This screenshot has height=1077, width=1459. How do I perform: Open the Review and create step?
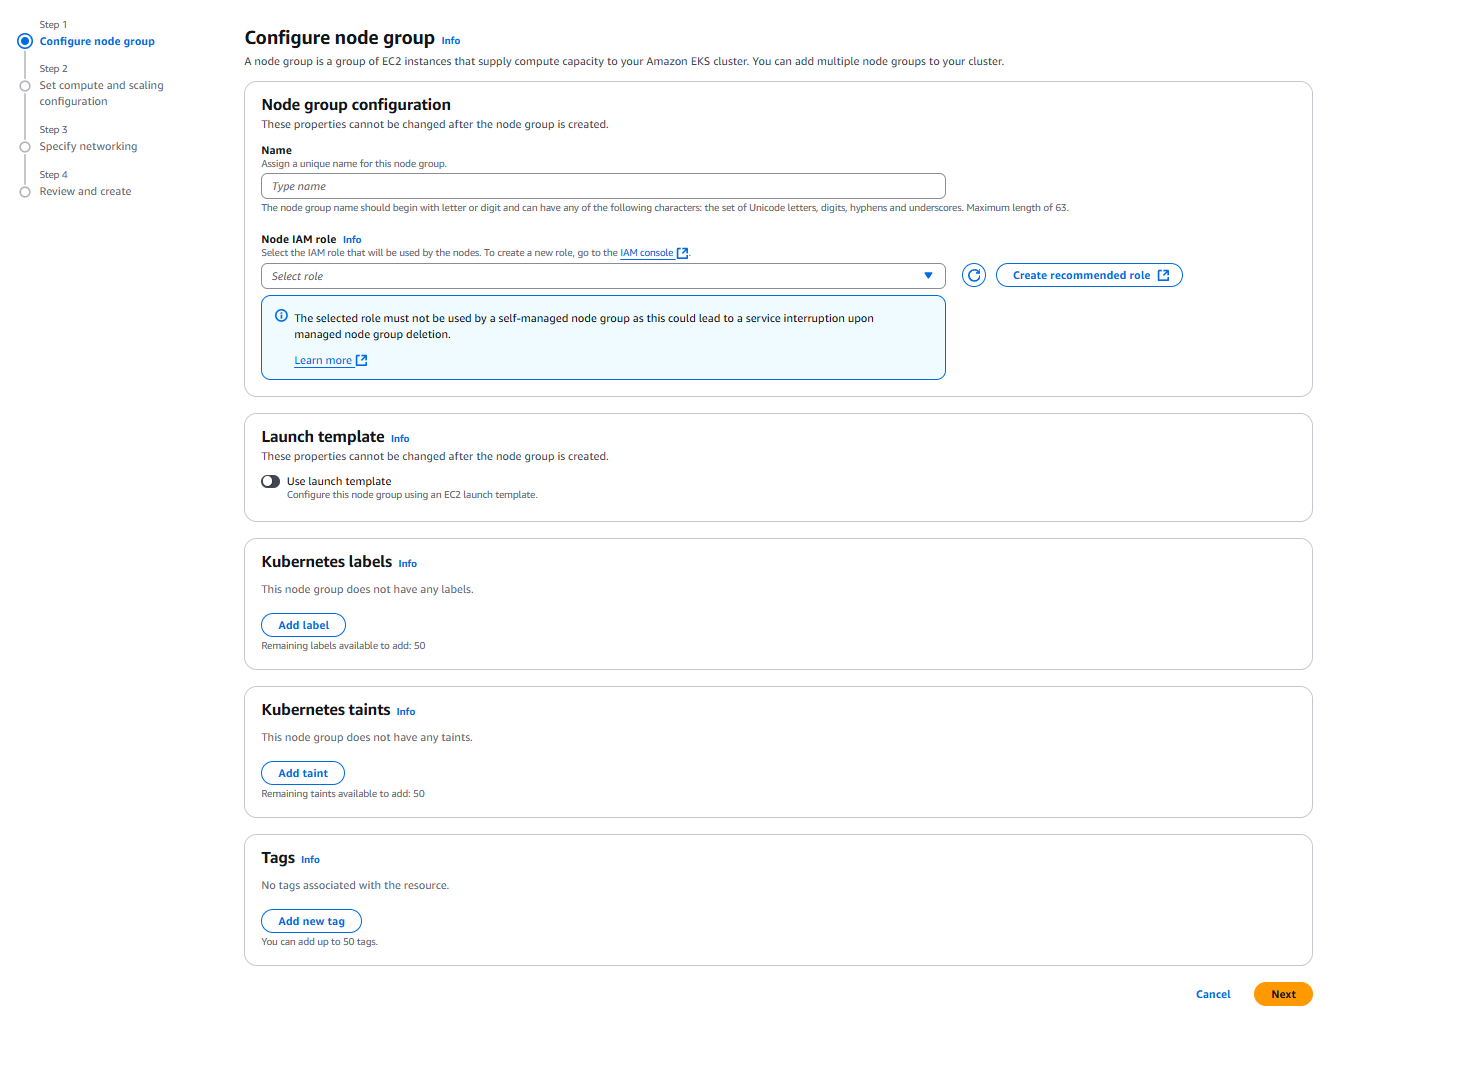coord(85,191)
